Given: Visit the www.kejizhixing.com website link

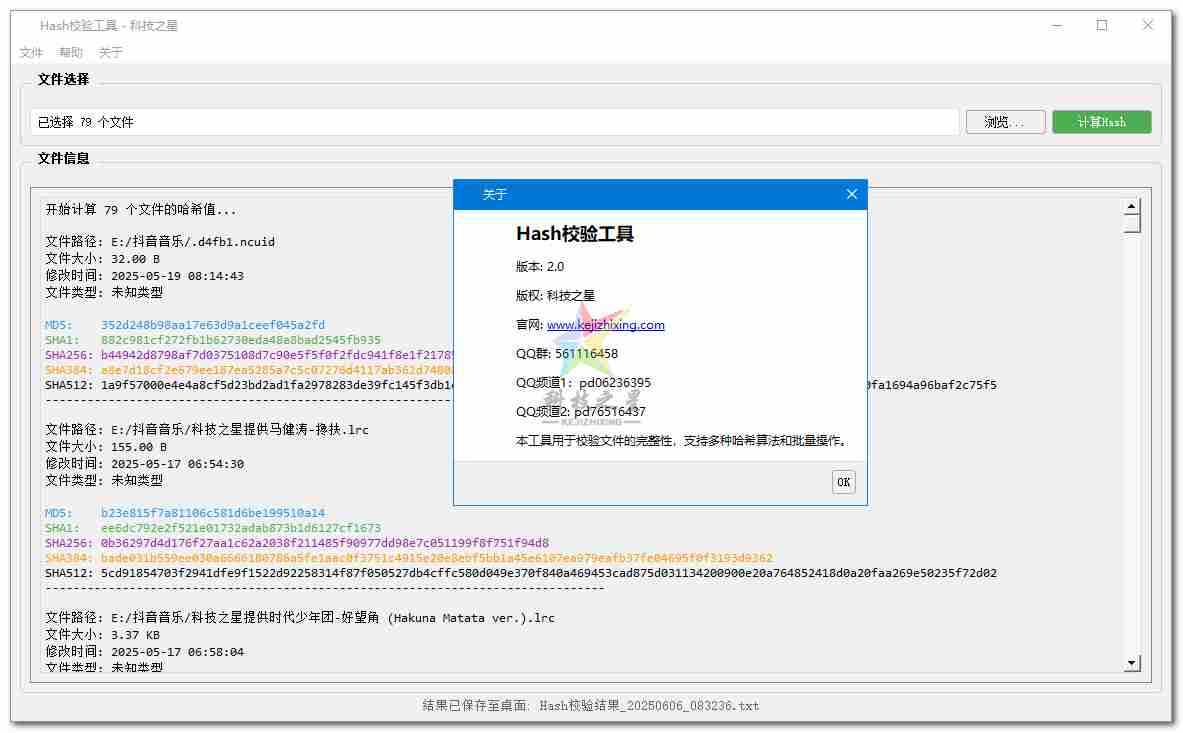Looking at the screenshot, I should pyautogui.click(x=605, y=325).
